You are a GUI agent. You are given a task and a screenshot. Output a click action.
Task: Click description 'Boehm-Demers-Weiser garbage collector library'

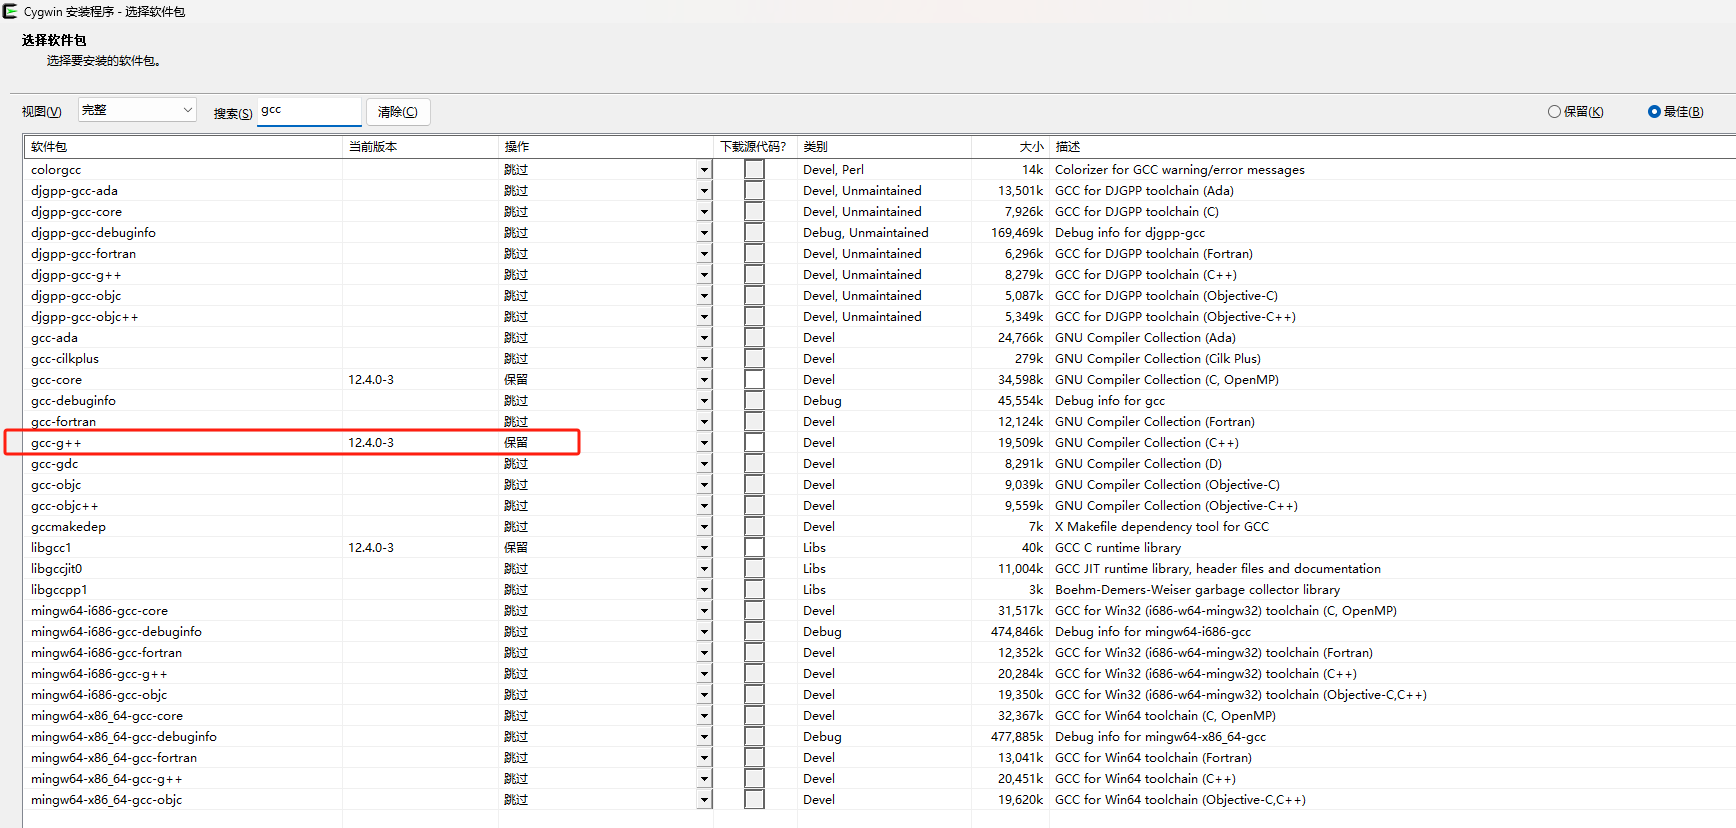(x=1197, y=590)
